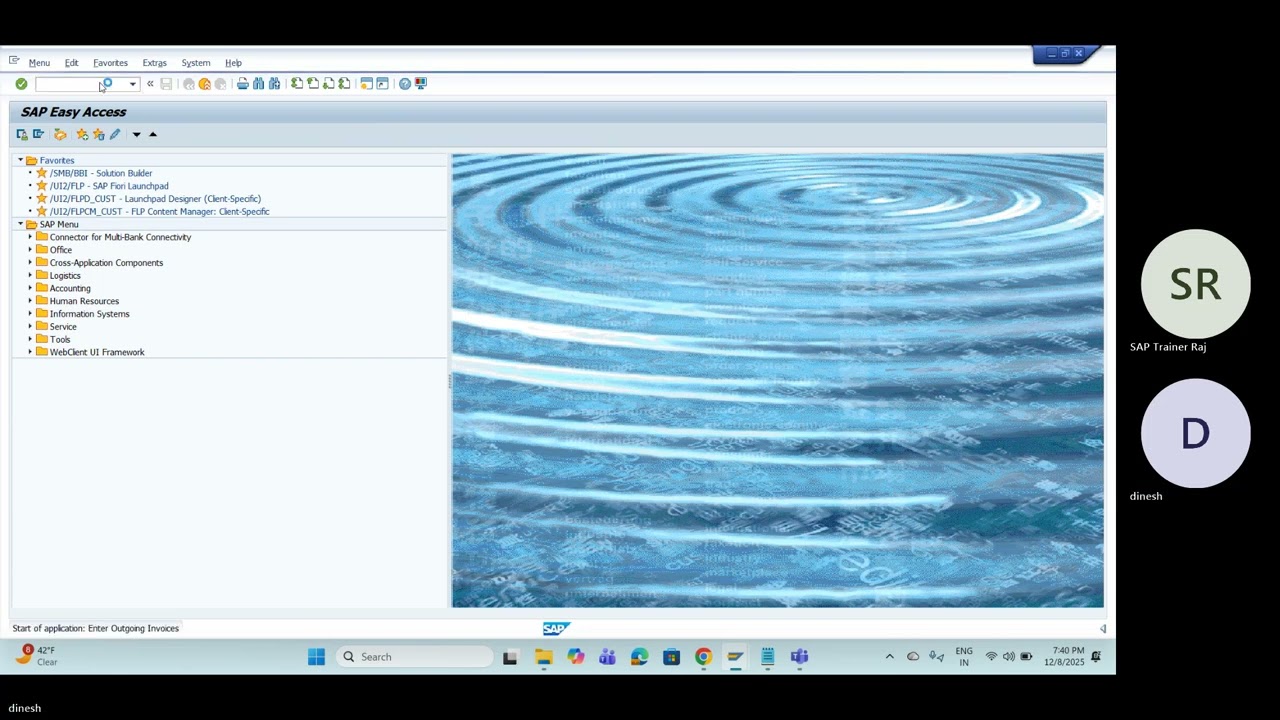
Task: Expand the Service folder
Action: coord(30,327)
